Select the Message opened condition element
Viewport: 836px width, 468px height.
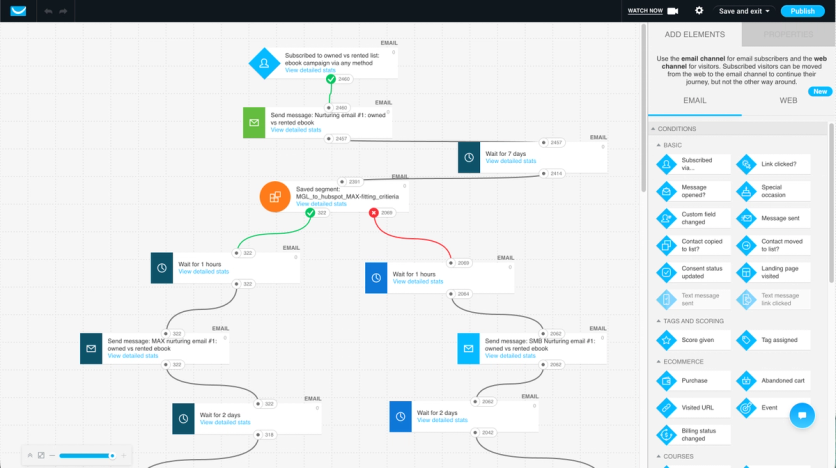click(693, 191)
